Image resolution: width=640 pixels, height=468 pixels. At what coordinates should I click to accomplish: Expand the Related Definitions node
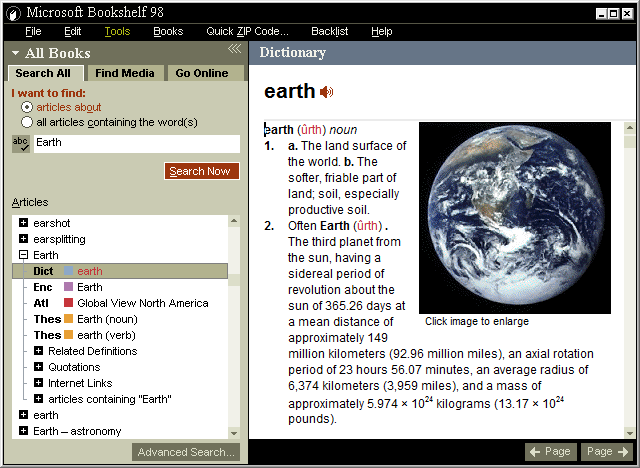pyautogui.click(x=38, y=351)
